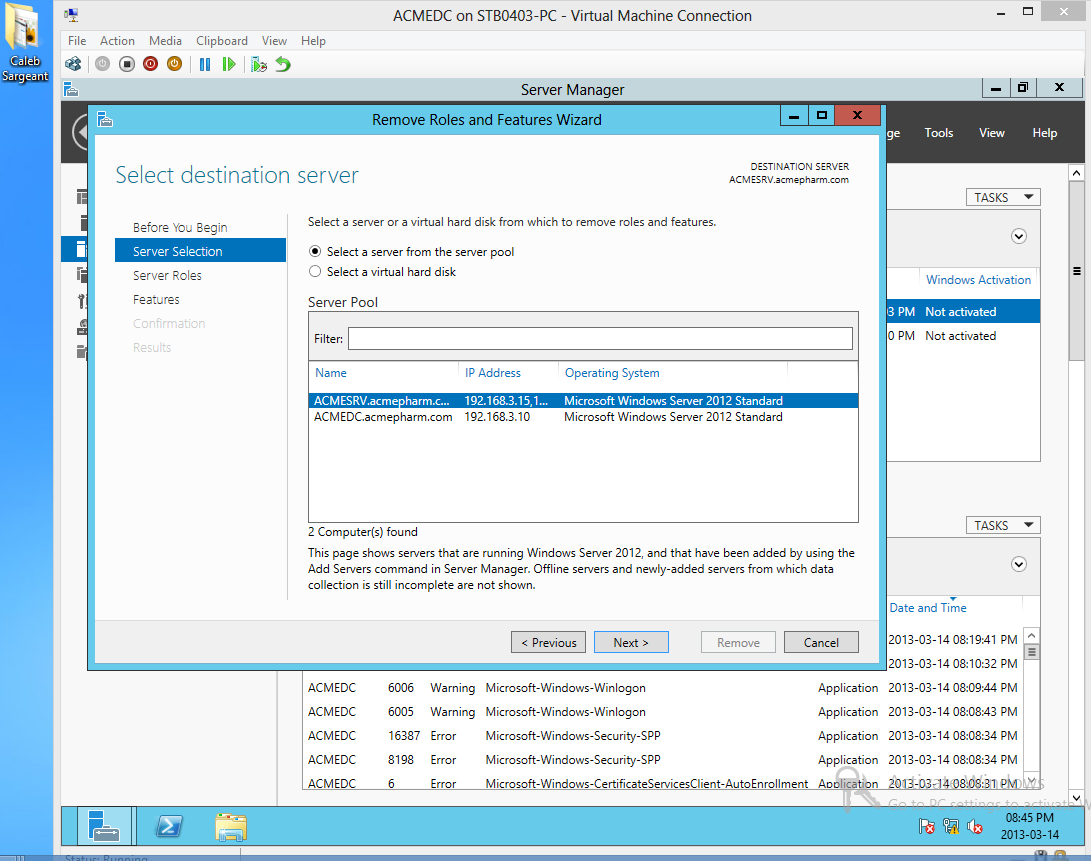Click the green Revert arrow icon
The image size is (1091, 861).
[x=282, y=64]
